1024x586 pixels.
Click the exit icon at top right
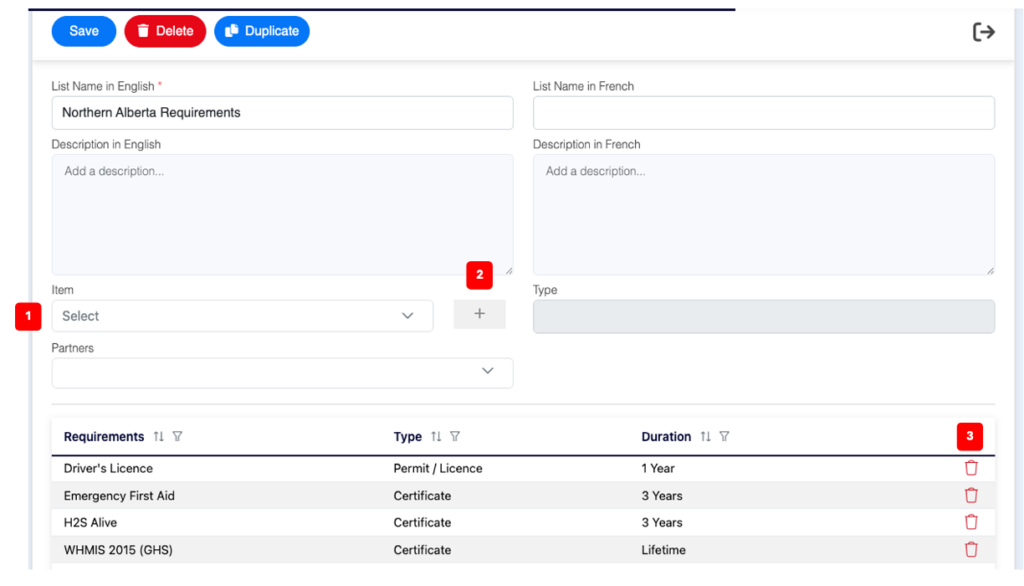coord(984,31)
